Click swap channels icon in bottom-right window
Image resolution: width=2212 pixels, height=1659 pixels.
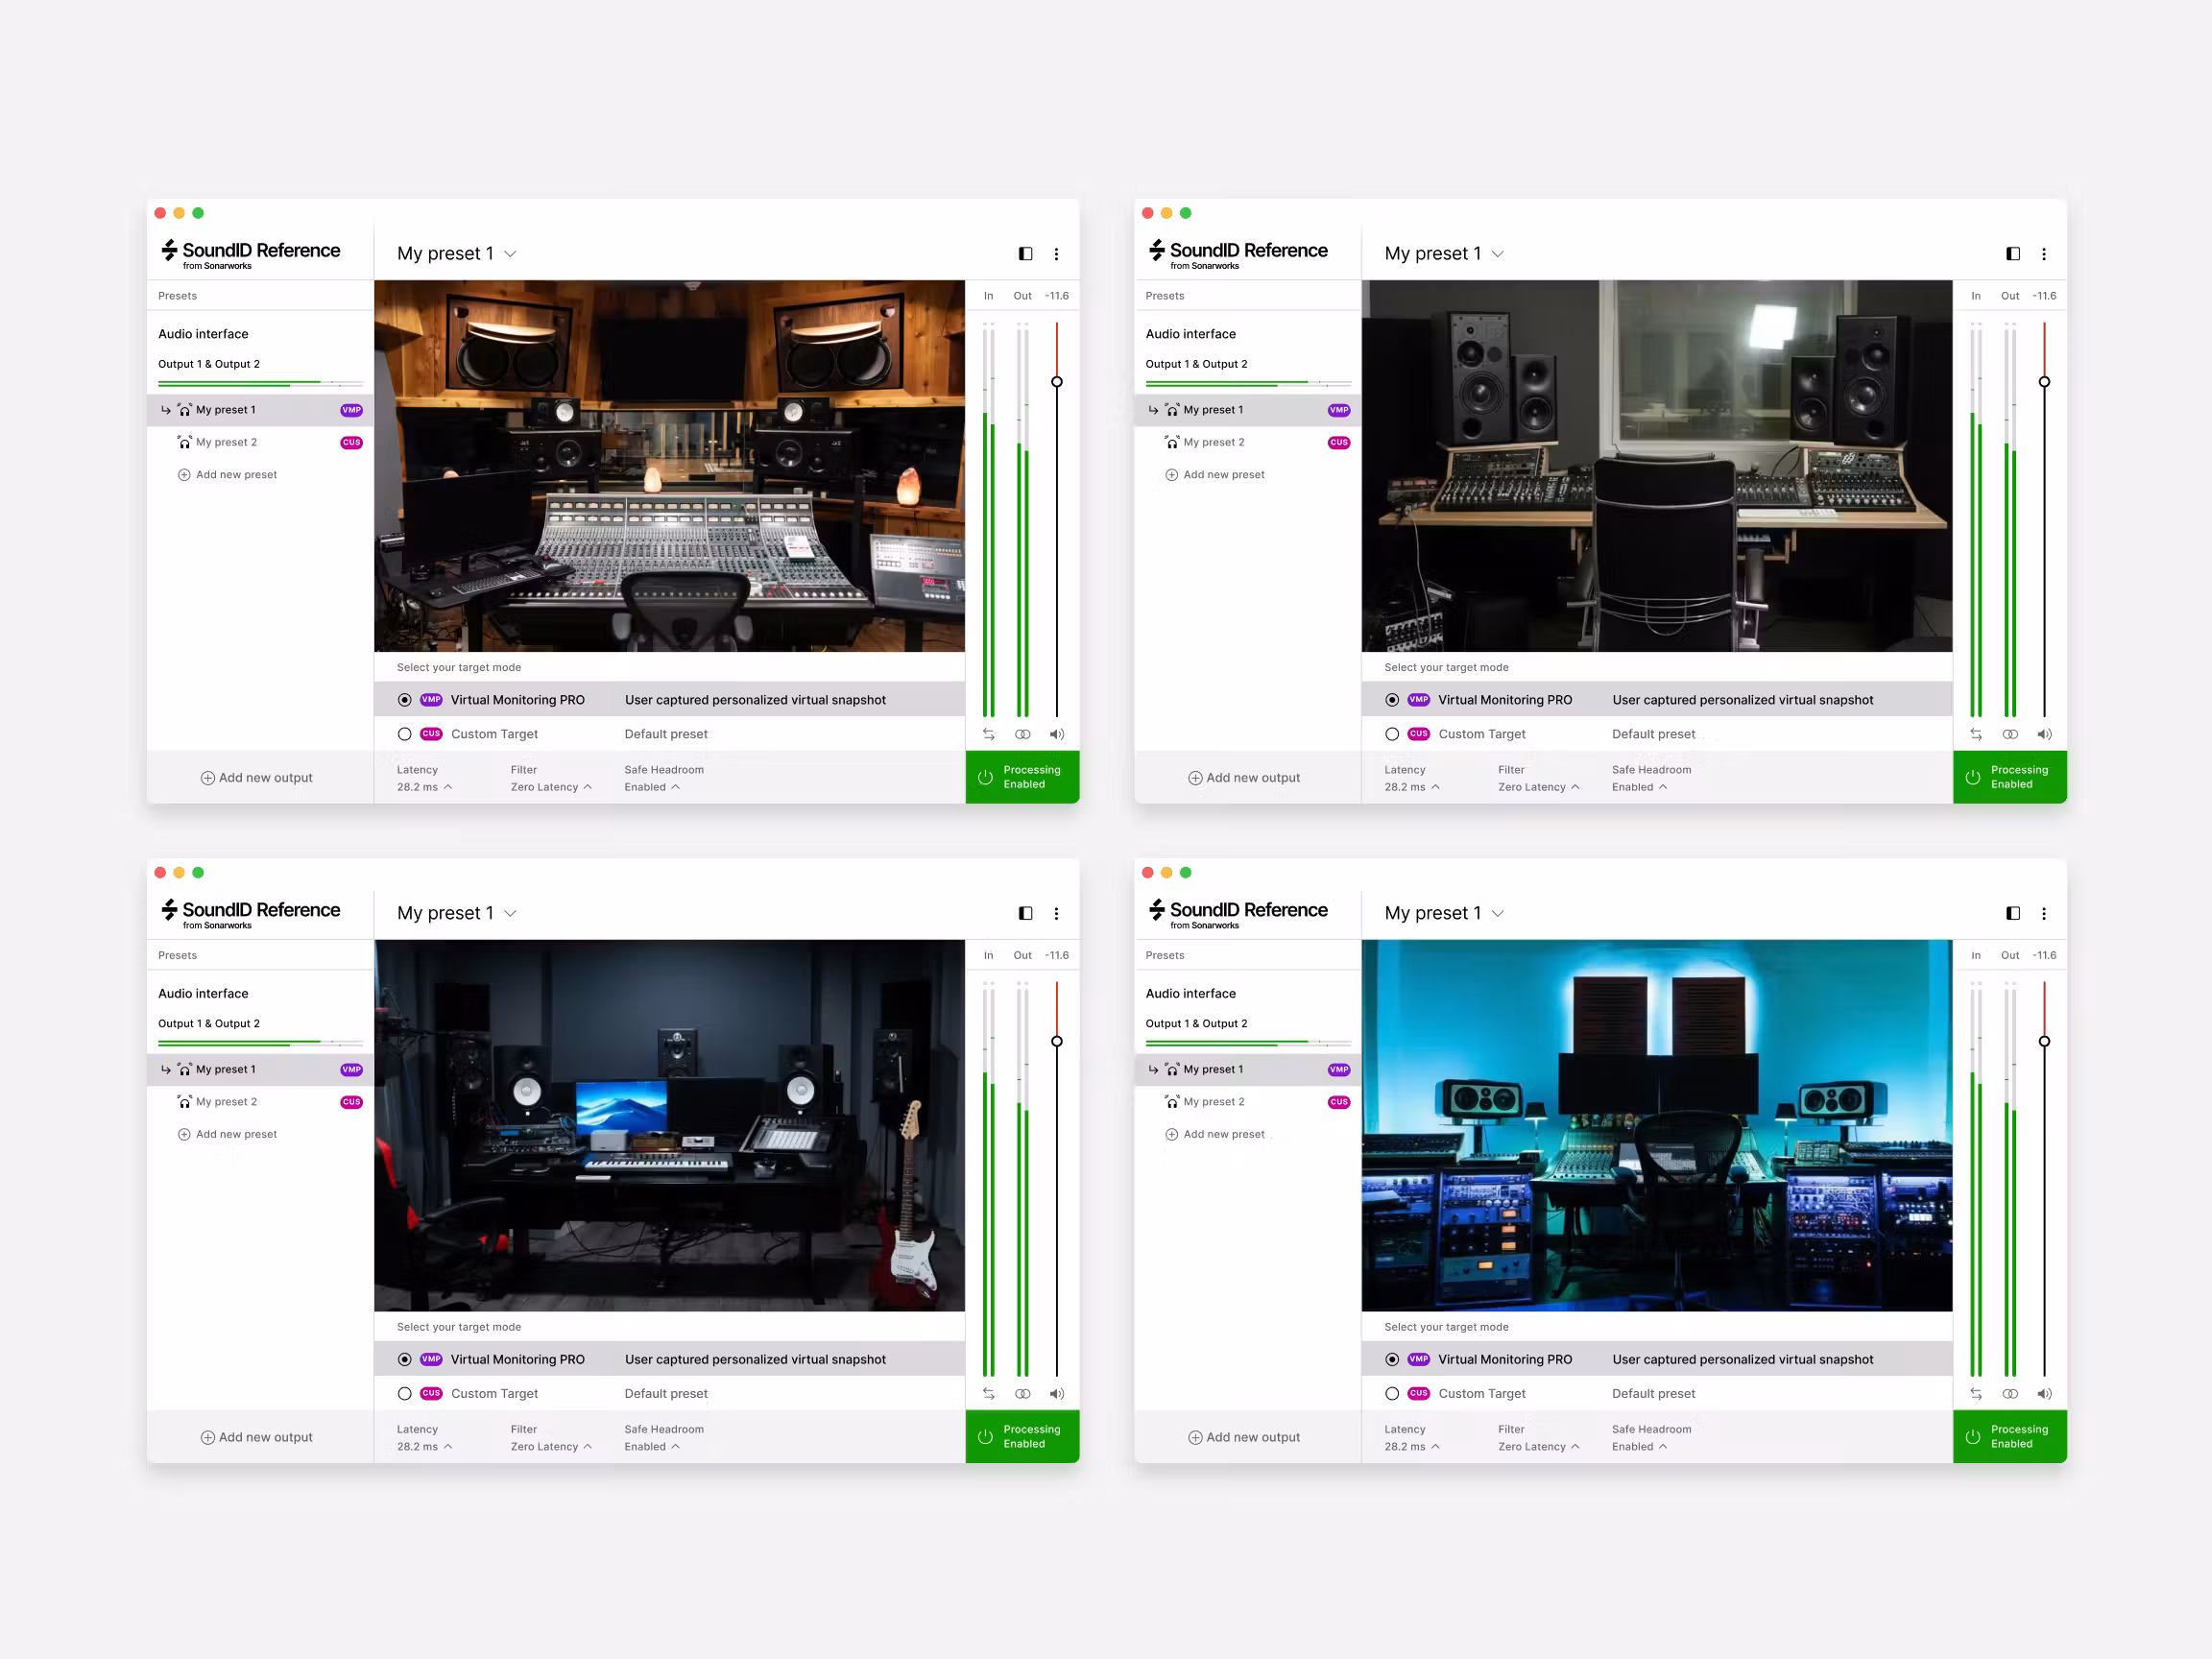[1976, 1393]
